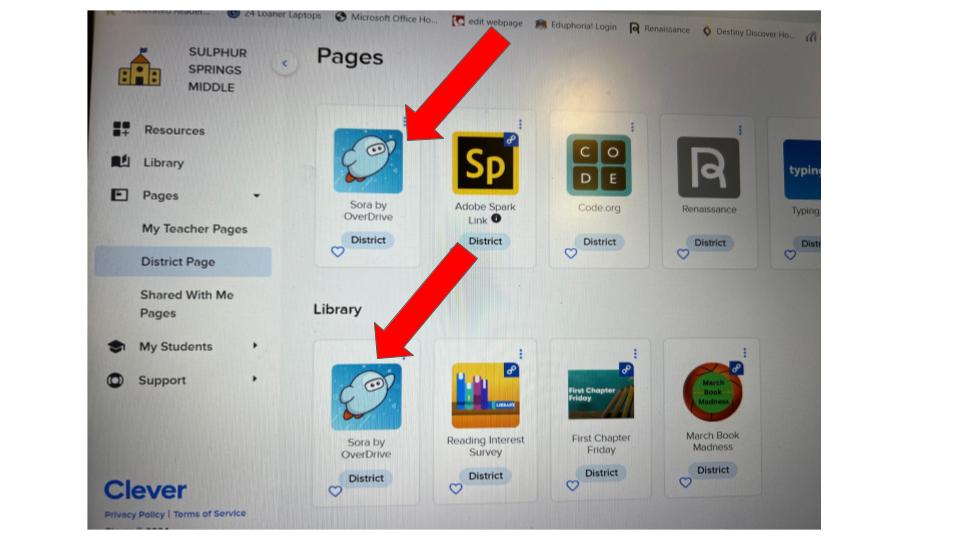
Task: Launch the Code.org app tile
Action: coord(599,165)
